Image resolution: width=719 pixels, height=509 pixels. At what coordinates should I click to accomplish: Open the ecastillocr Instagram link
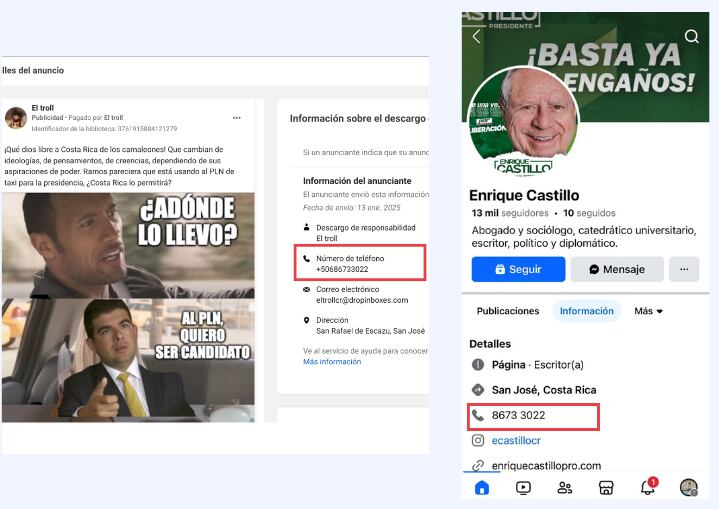[518, 440]
